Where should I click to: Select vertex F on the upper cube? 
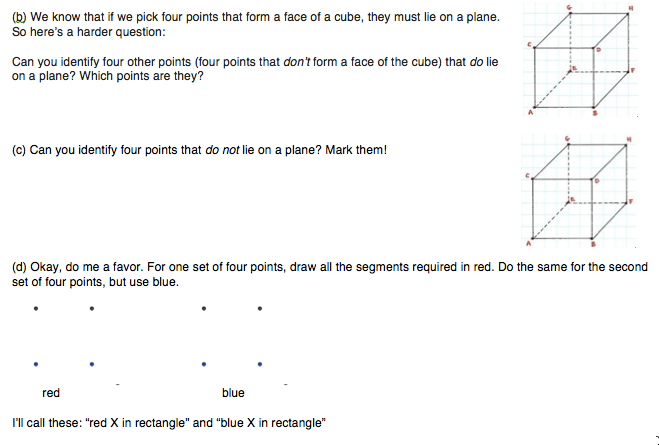click(x=628, y=70)
